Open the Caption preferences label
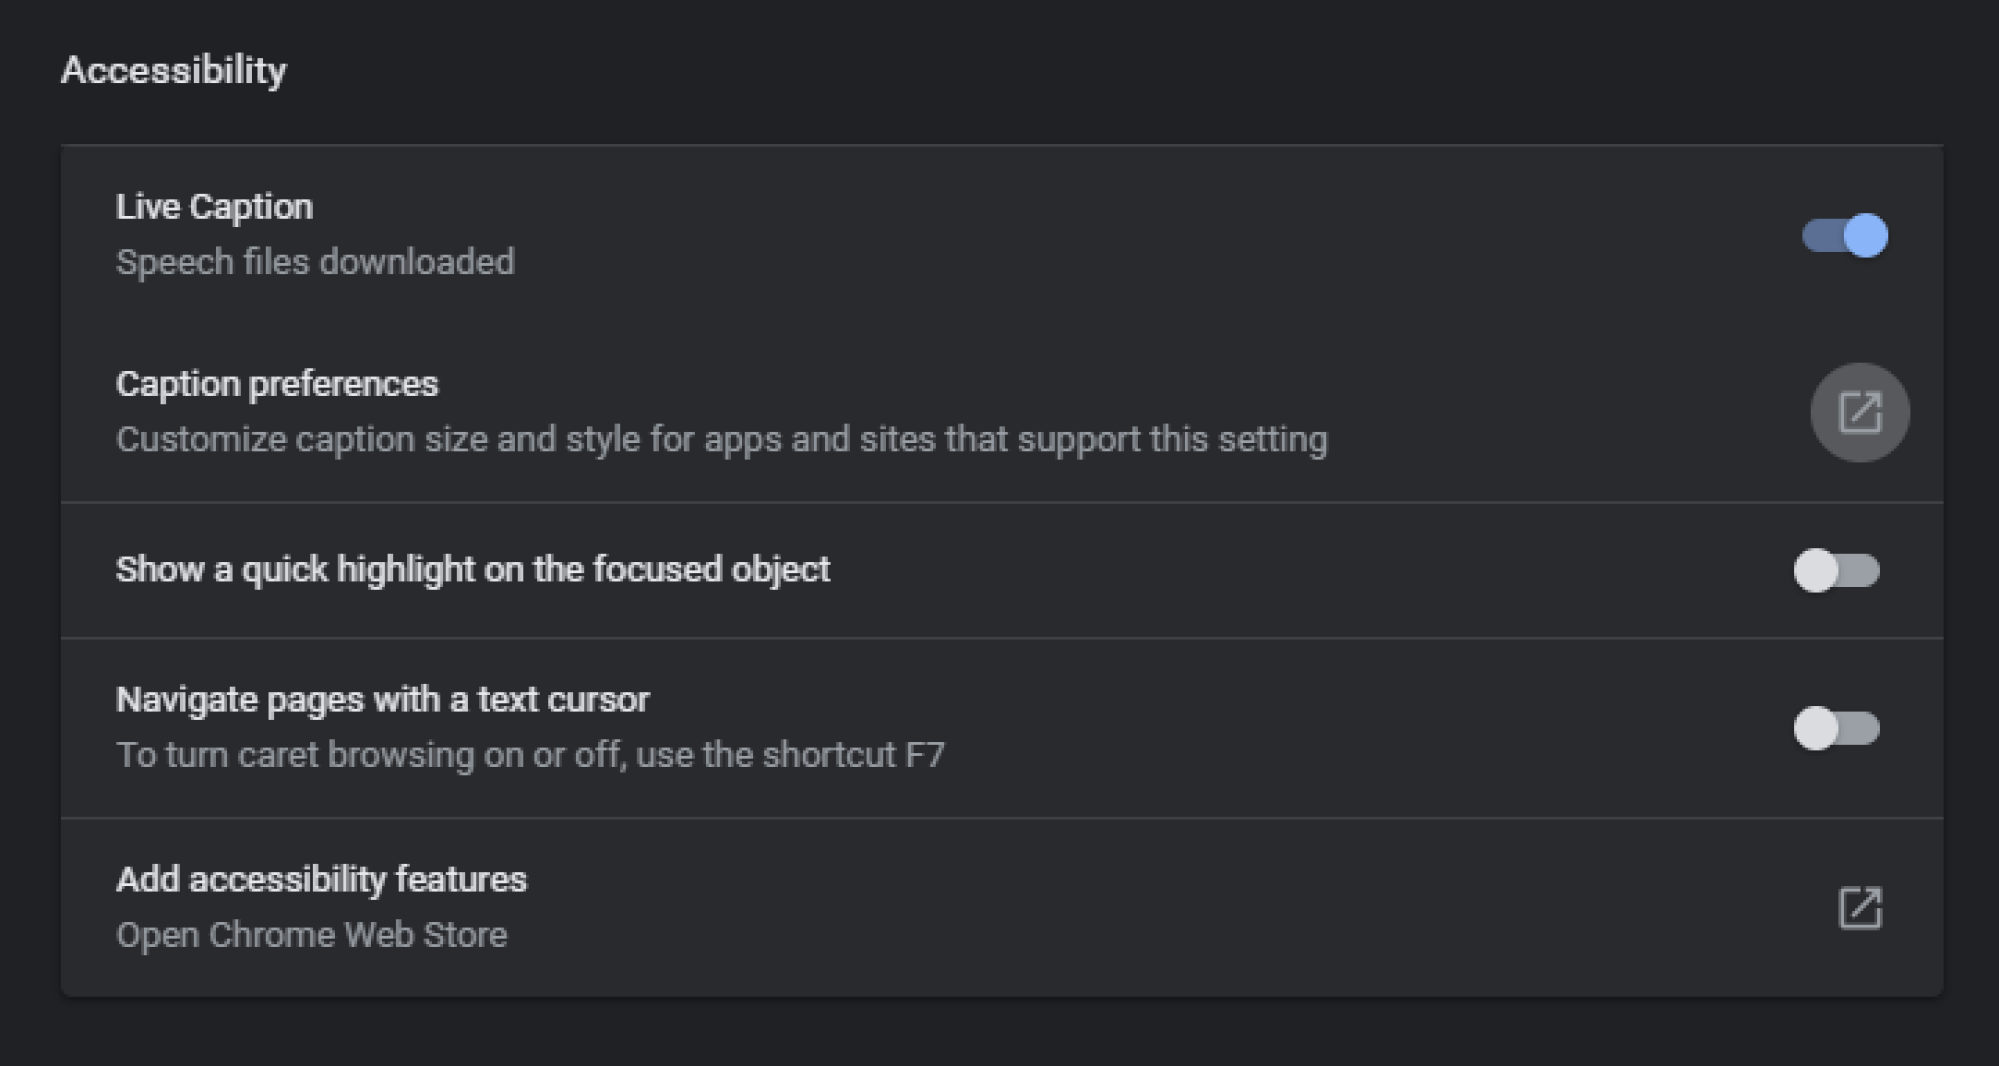1999x1066 pixels. tap(277, 384)
